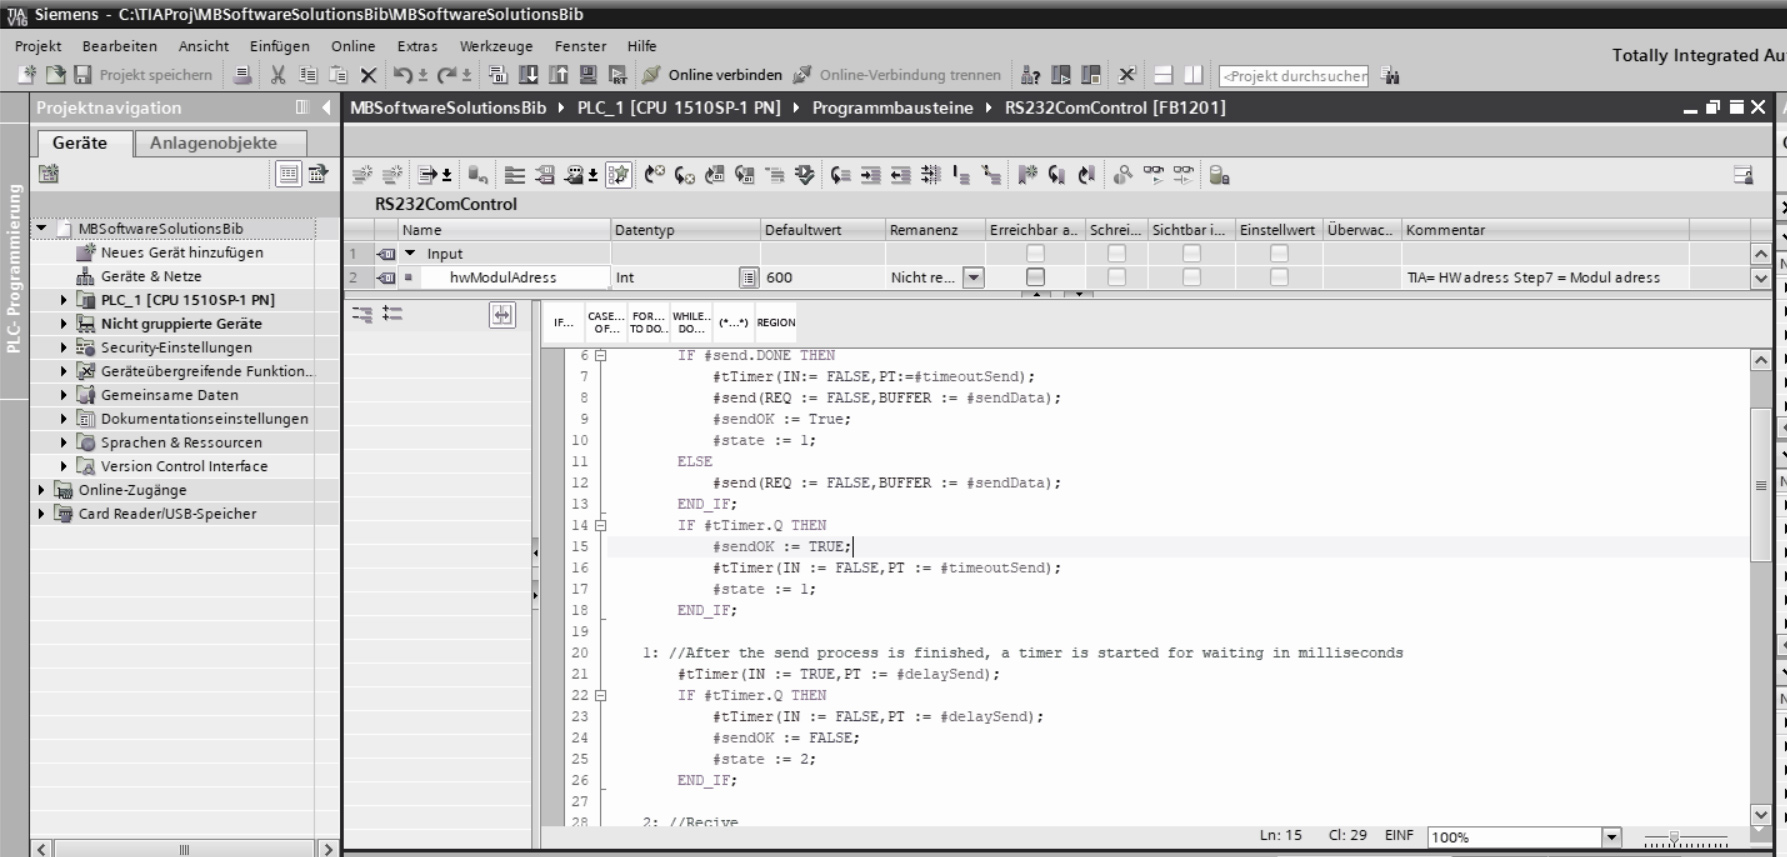Viewport: 1787px width, 857px height.
Task: Cut selection with the scissors icon
Action: pos(278,75)
